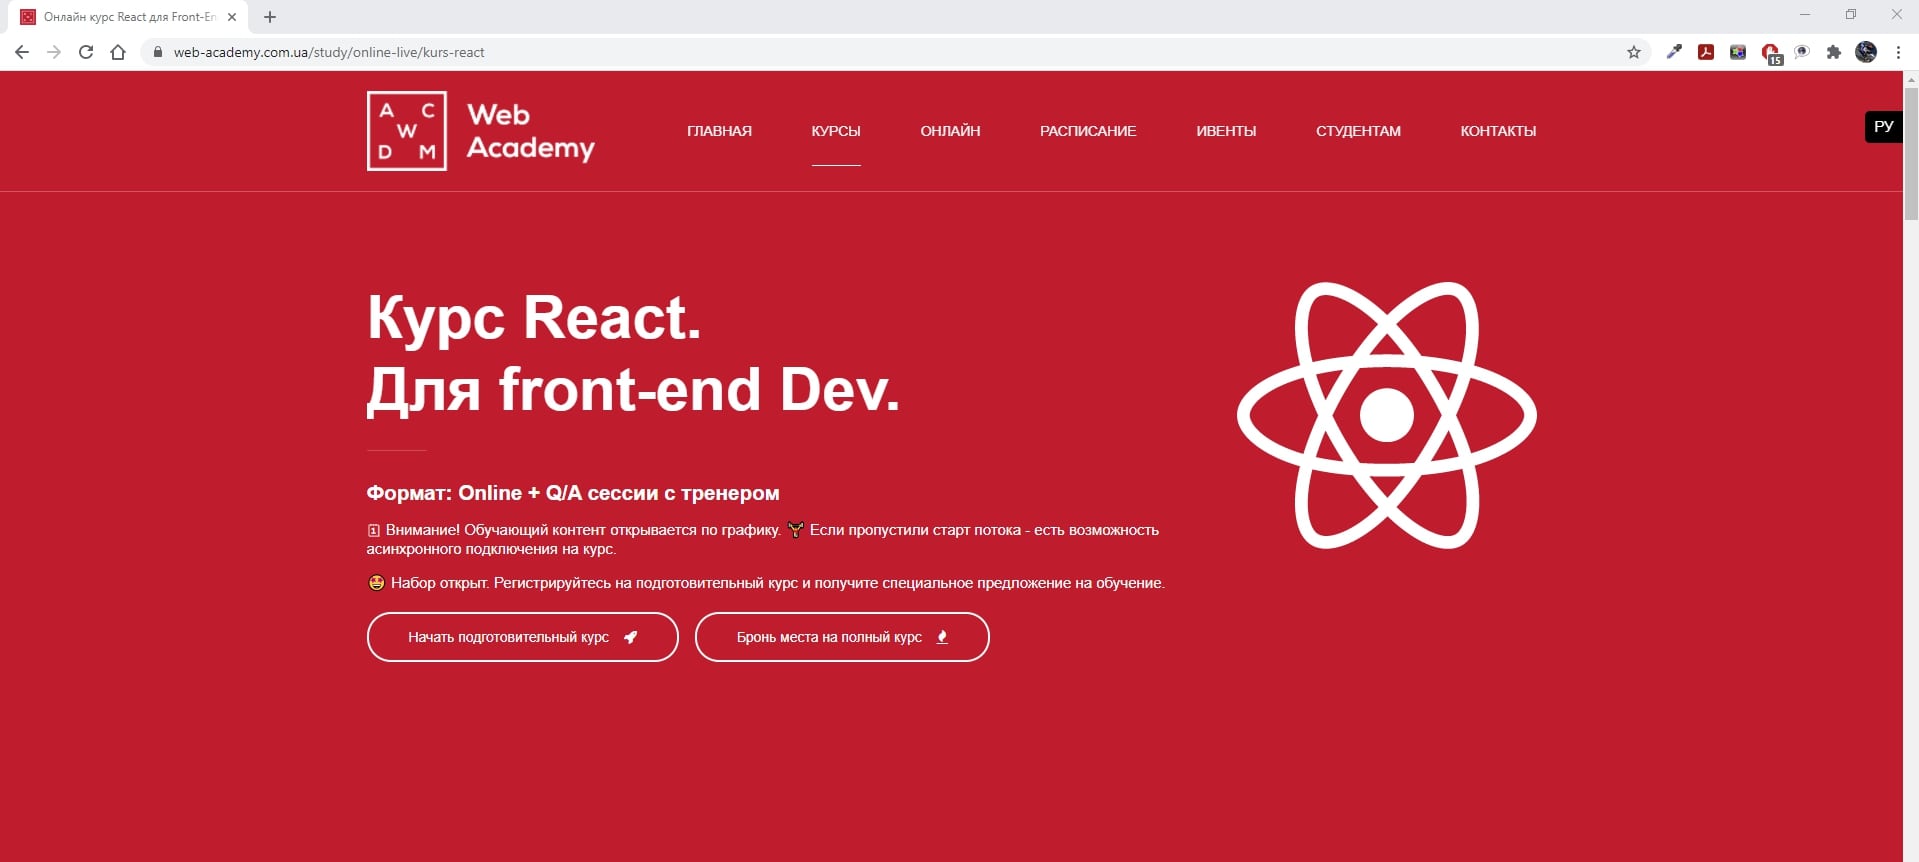Click the page vertical scrollbar thumb
Viewport: 1919px width, 862px height.
[1911, 153]
